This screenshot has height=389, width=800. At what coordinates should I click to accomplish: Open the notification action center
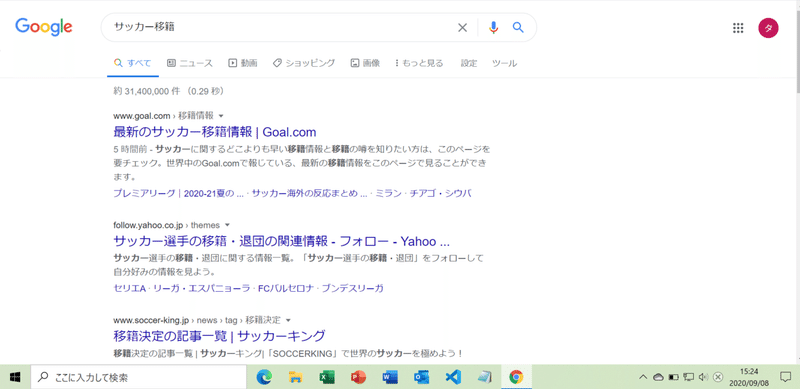click(785, 377)
